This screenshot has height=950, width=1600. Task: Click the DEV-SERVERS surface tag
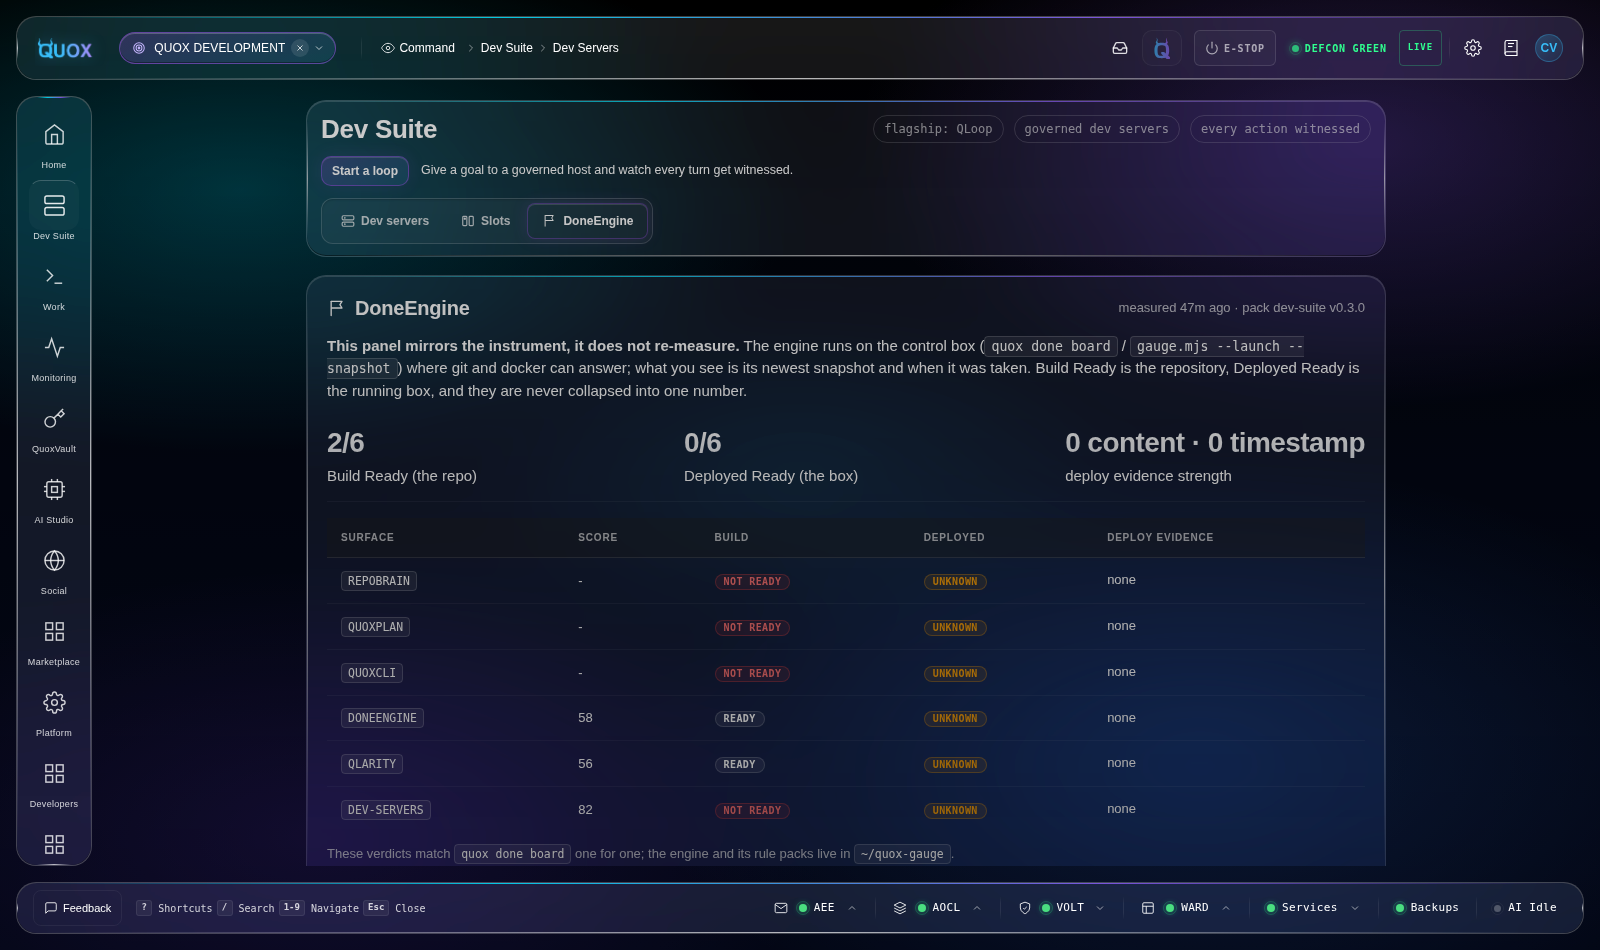[386, 810]
